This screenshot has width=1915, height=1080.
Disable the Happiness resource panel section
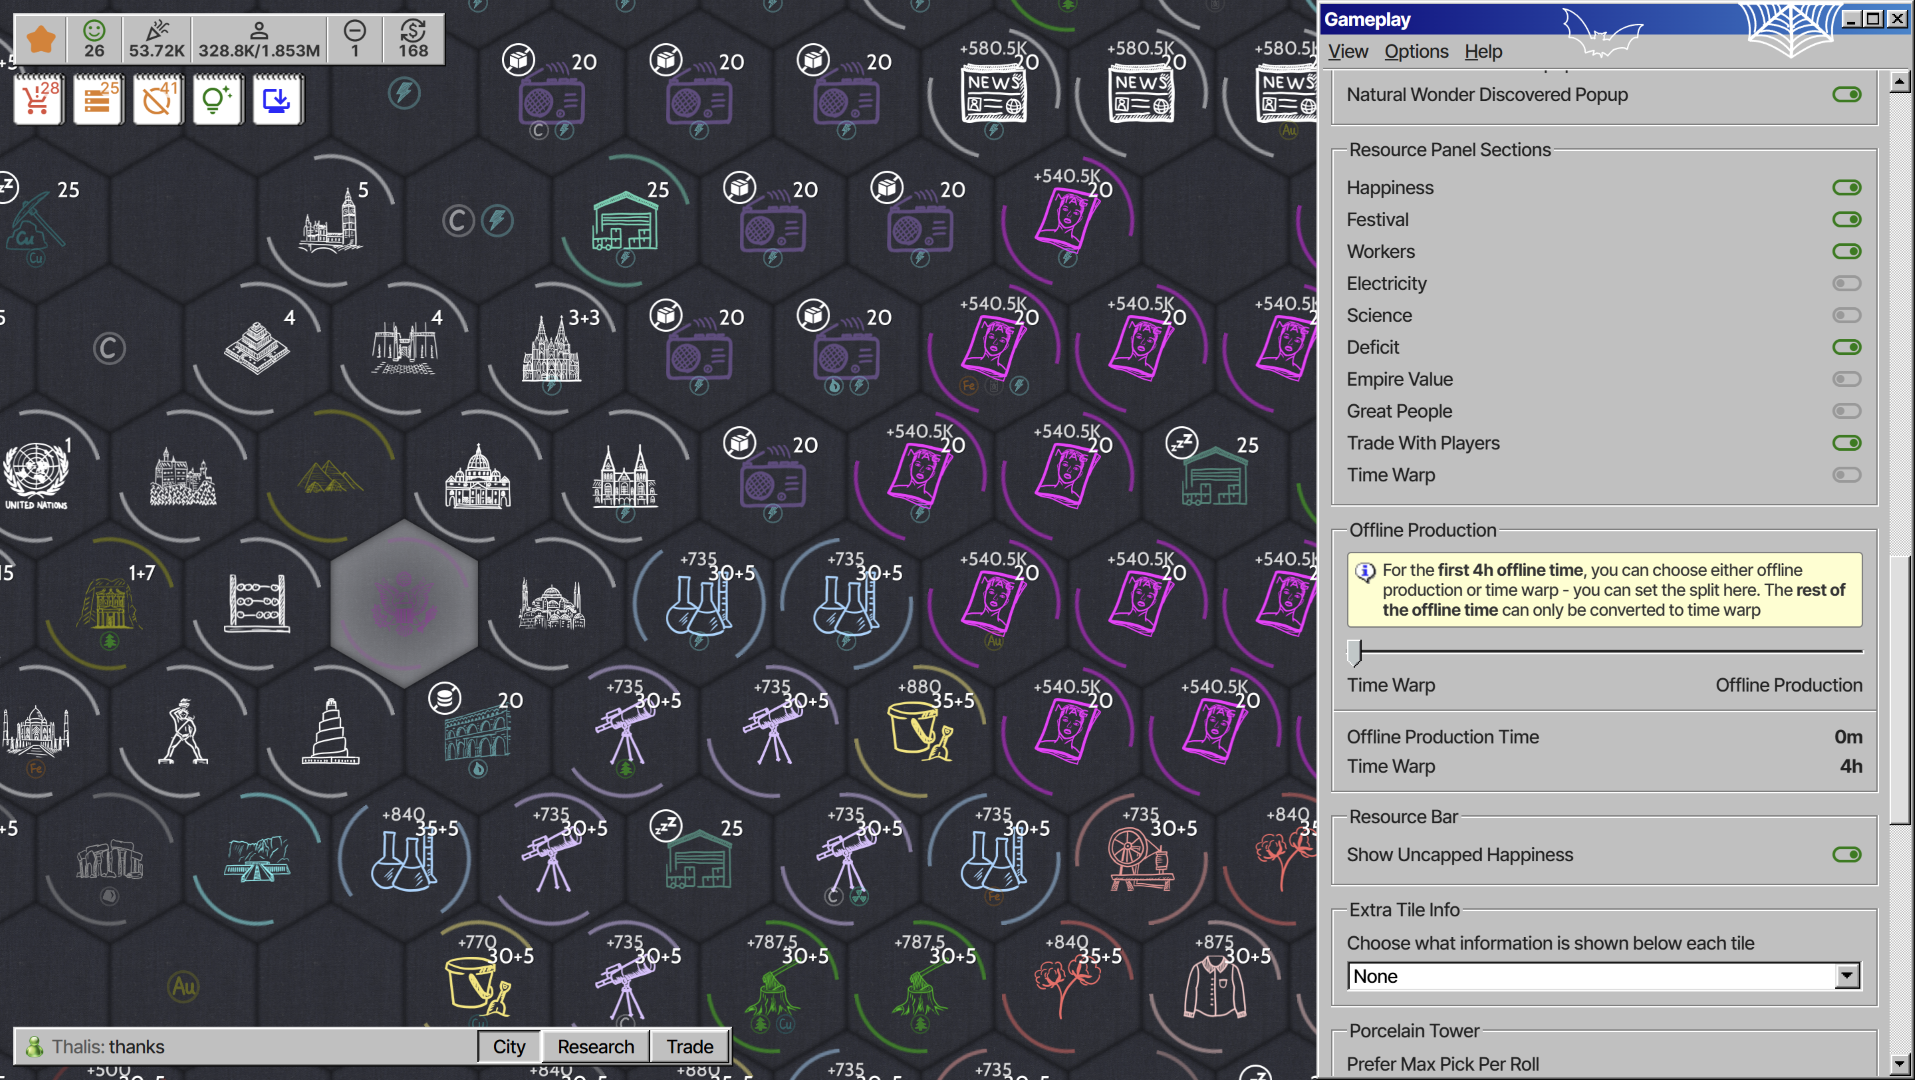(x=1846, y=188)
